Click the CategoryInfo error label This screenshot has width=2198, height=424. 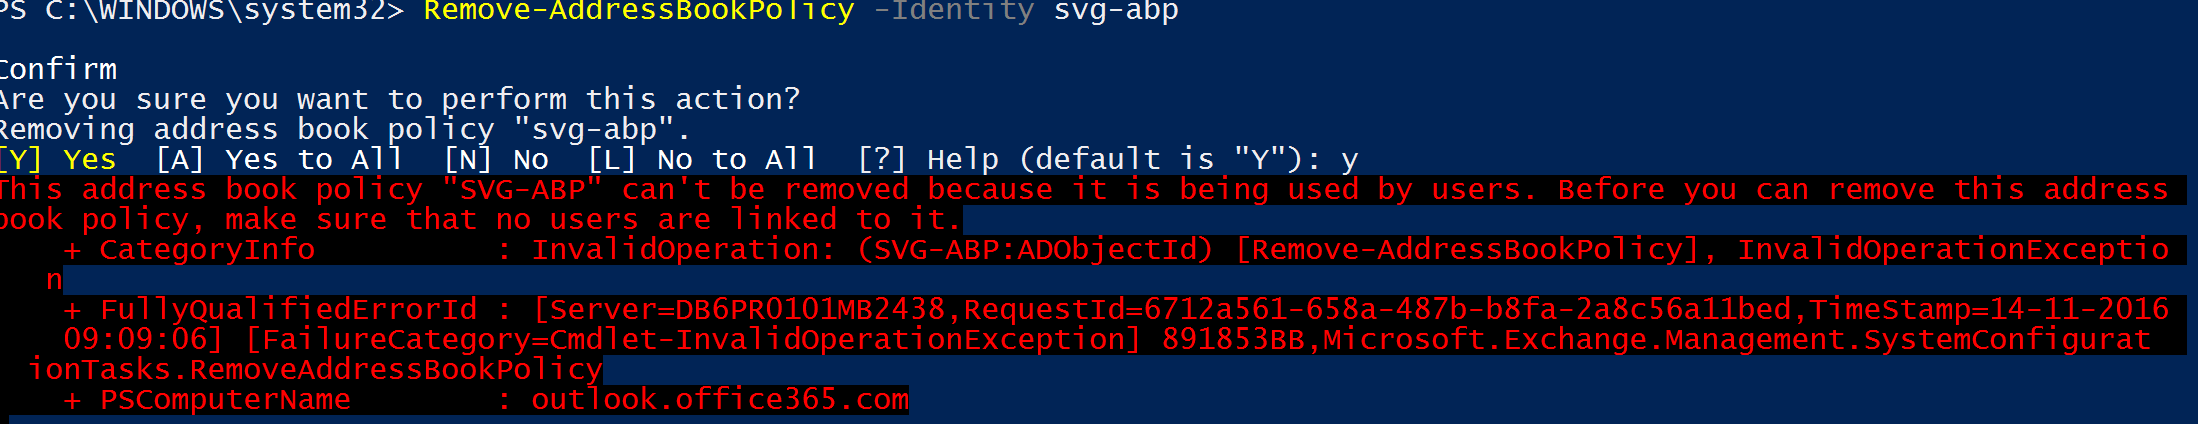click(207, 249)
